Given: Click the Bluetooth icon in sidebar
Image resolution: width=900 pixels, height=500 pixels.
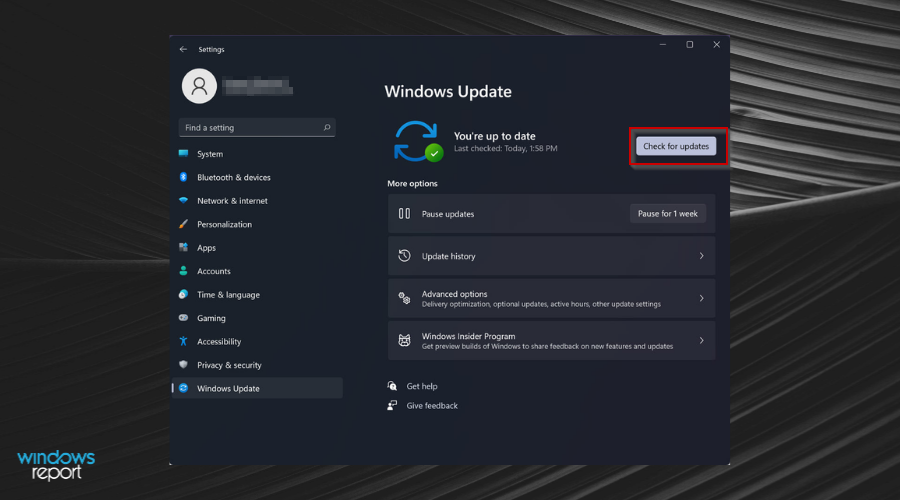Looking at the screenshot, I should tap(184, 177).
